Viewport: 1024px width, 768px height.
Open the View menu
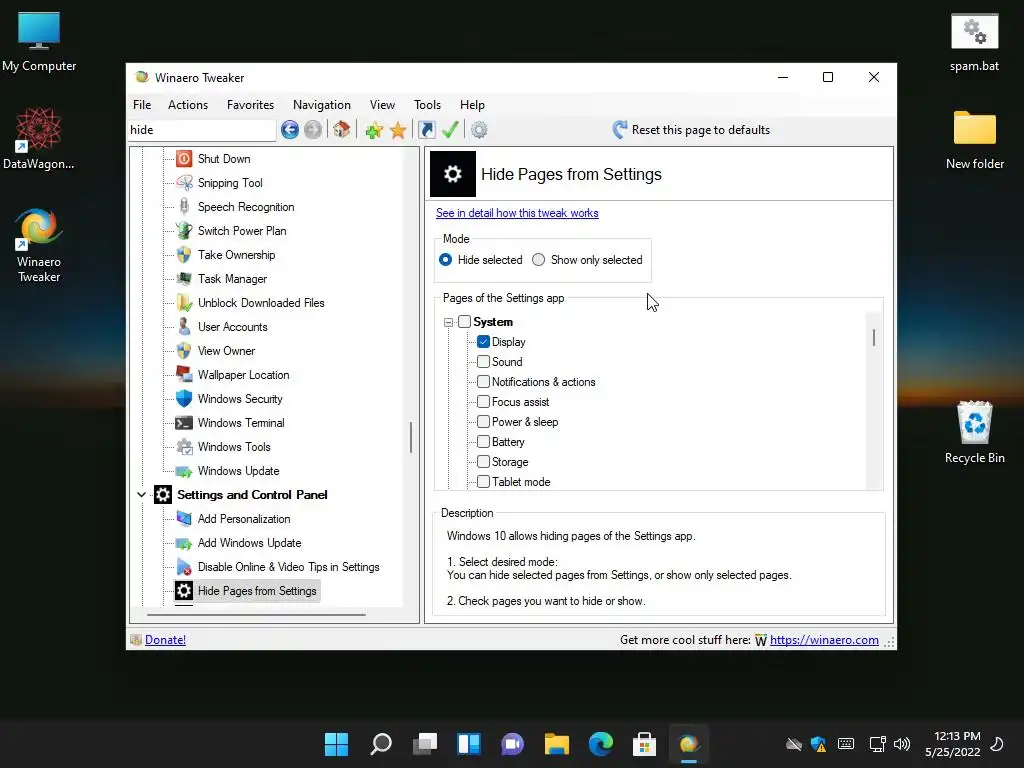[382, 104]
